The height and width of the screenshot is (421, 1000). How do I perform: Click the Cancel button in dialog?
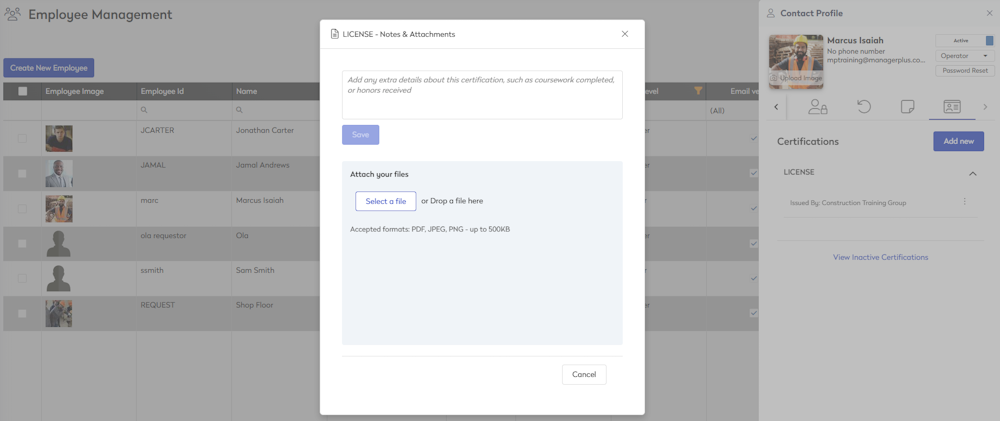click(584, 374)
